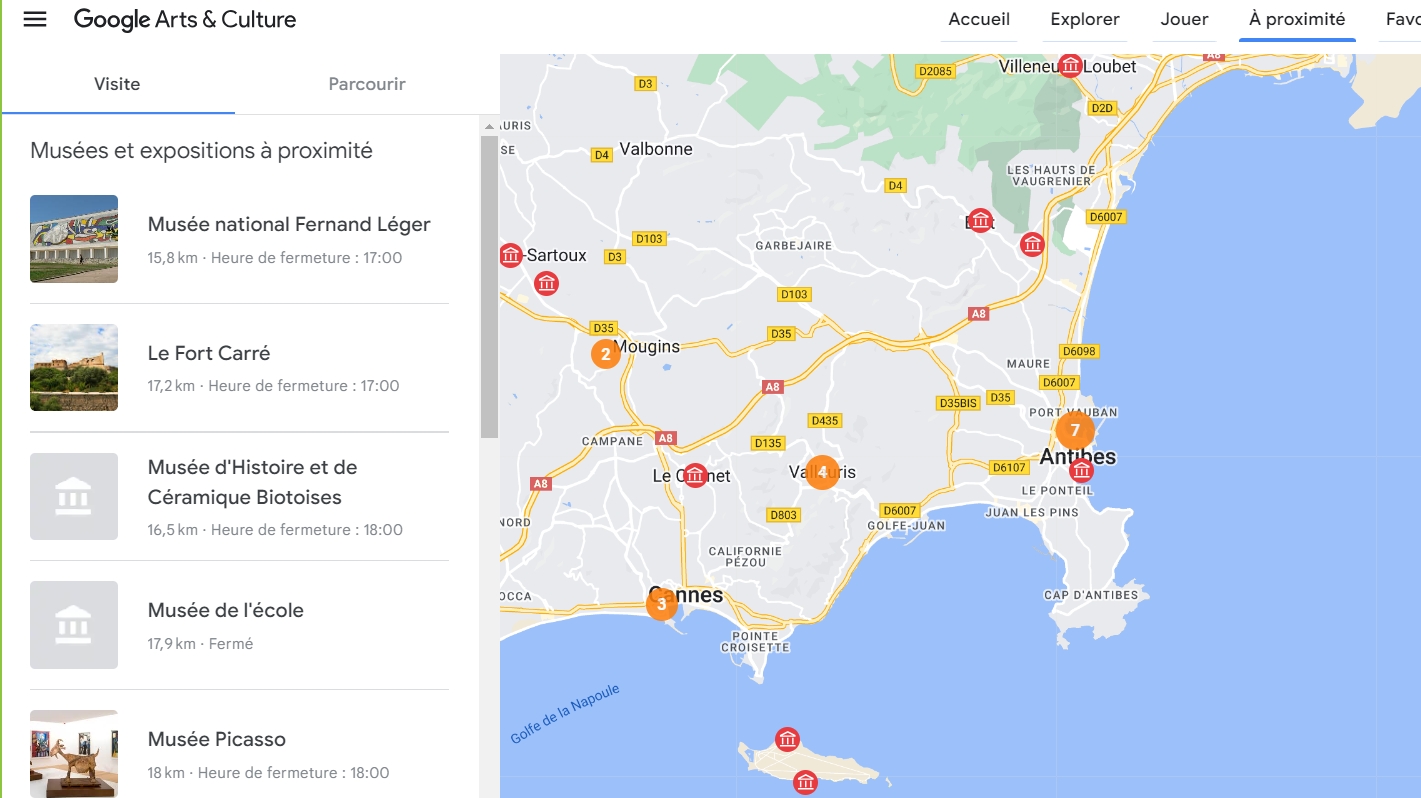
Task: Click the Pointe Croisette map label
Action: (x=756, y=642)
